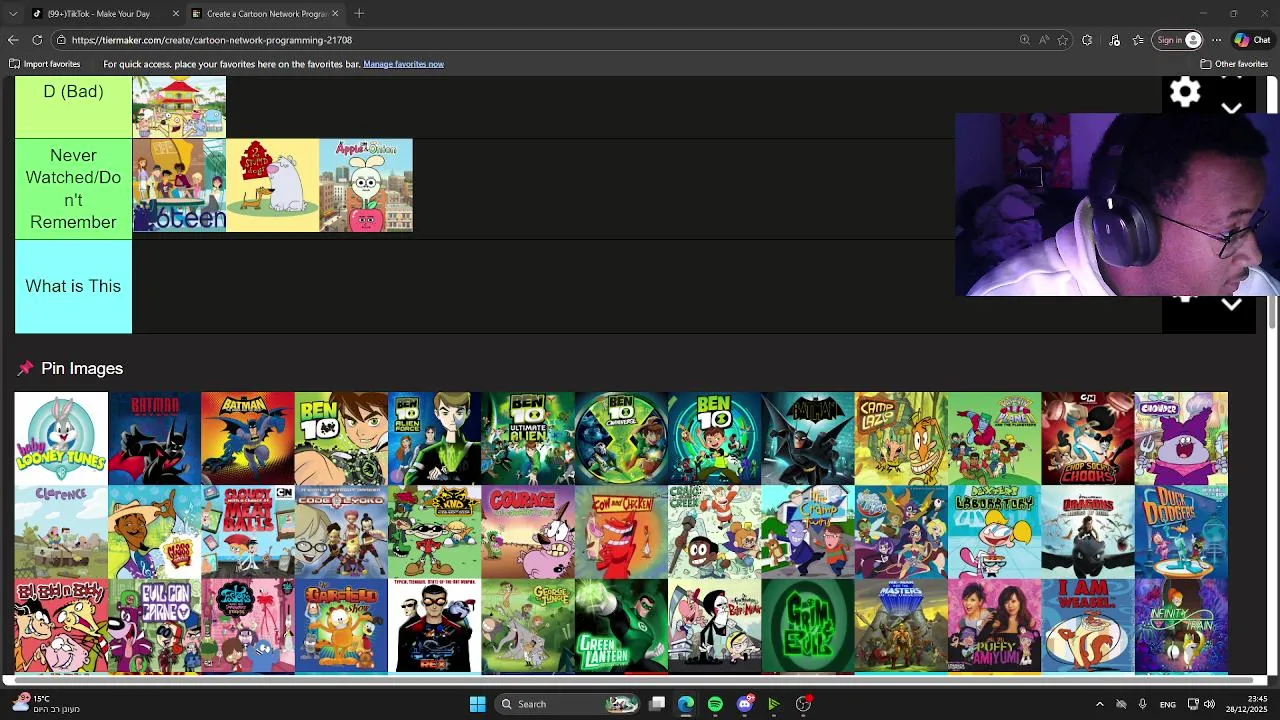Activate Read aloud icon

click(1044, 40)
